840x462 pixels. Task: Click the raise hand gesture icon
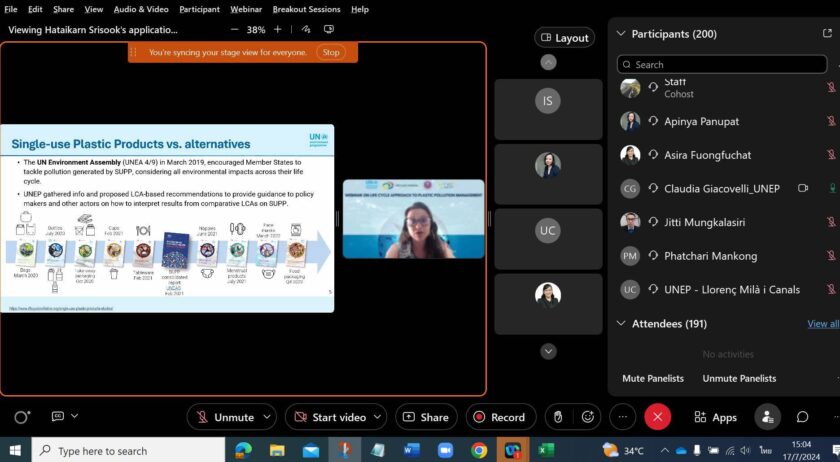click(x=558, y=417)
